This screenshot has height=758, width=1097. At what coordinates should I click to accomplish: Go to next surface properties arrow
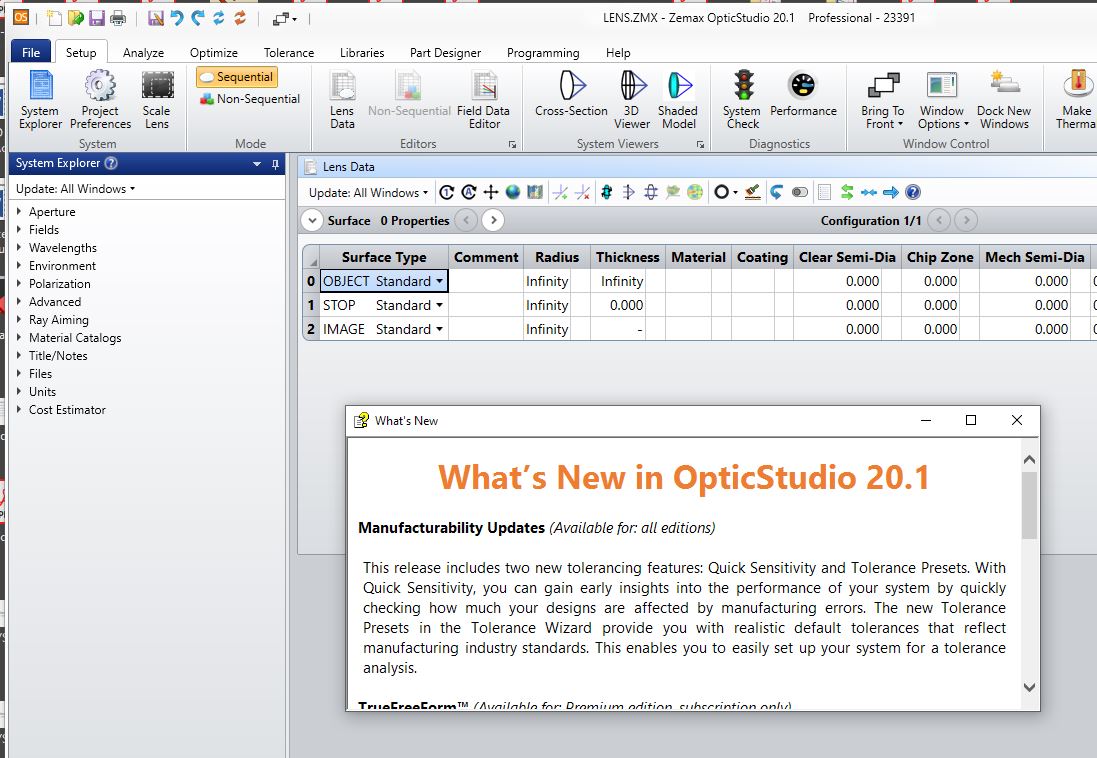coord(493,220)
